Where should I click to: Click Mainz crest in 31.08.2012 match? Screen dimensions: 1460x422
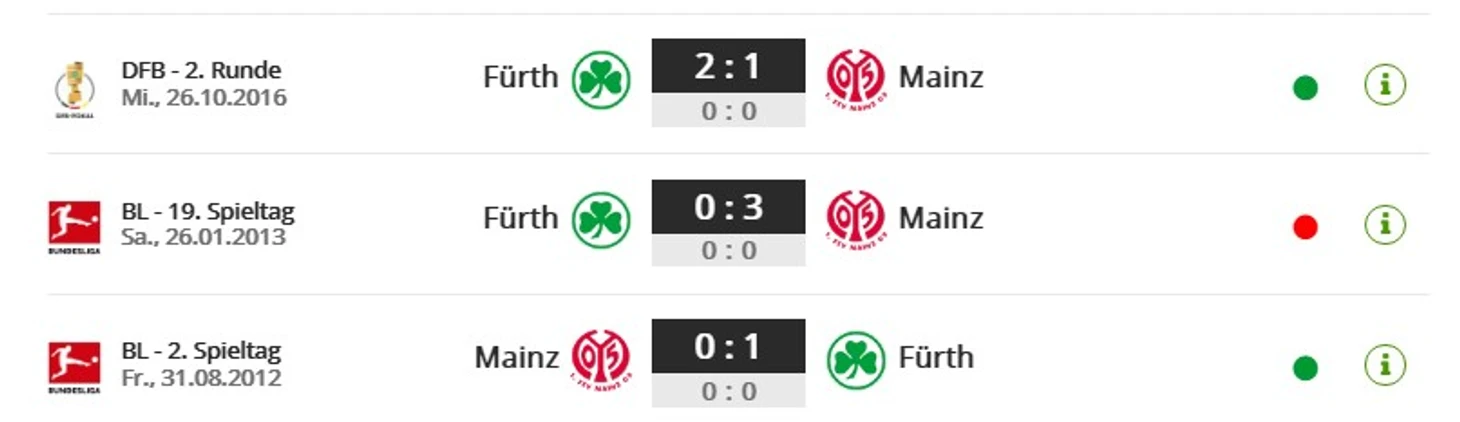point(600,359)
